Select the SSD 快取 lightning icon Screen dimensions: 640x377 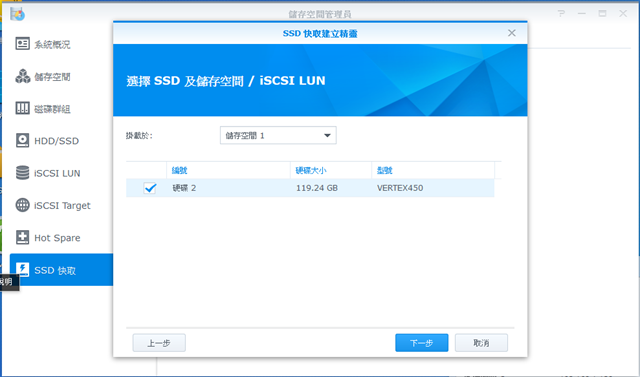click(22, 270)
